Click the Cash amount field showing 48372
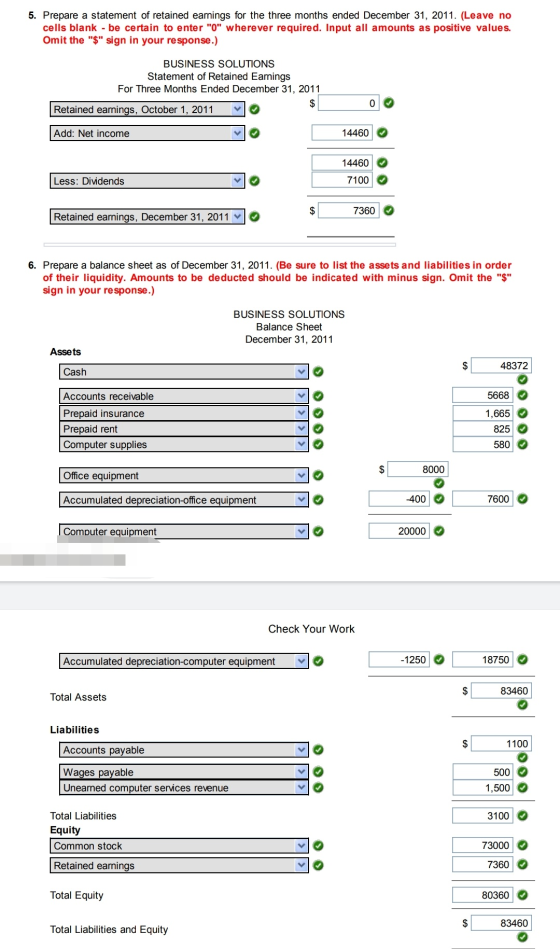The height and width of the screenshot is (949, 560). click(501, 366)
